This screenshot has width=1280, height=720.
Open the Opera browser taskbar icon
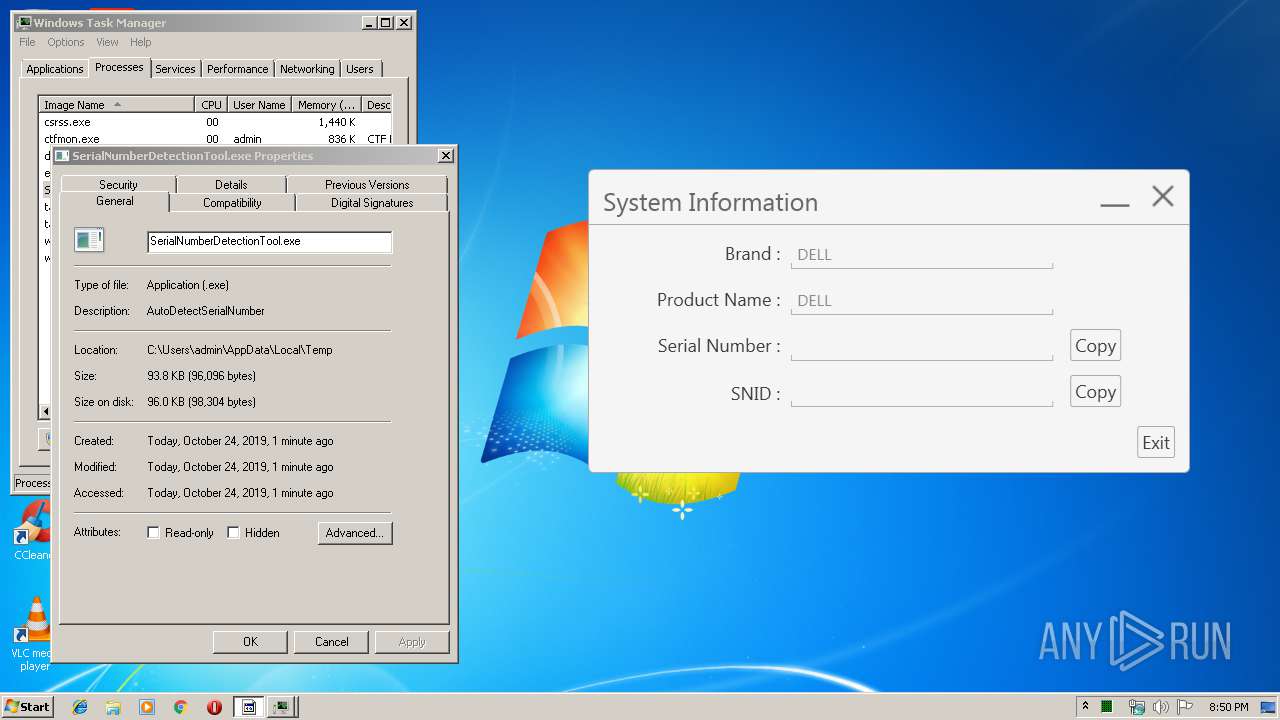214,707
